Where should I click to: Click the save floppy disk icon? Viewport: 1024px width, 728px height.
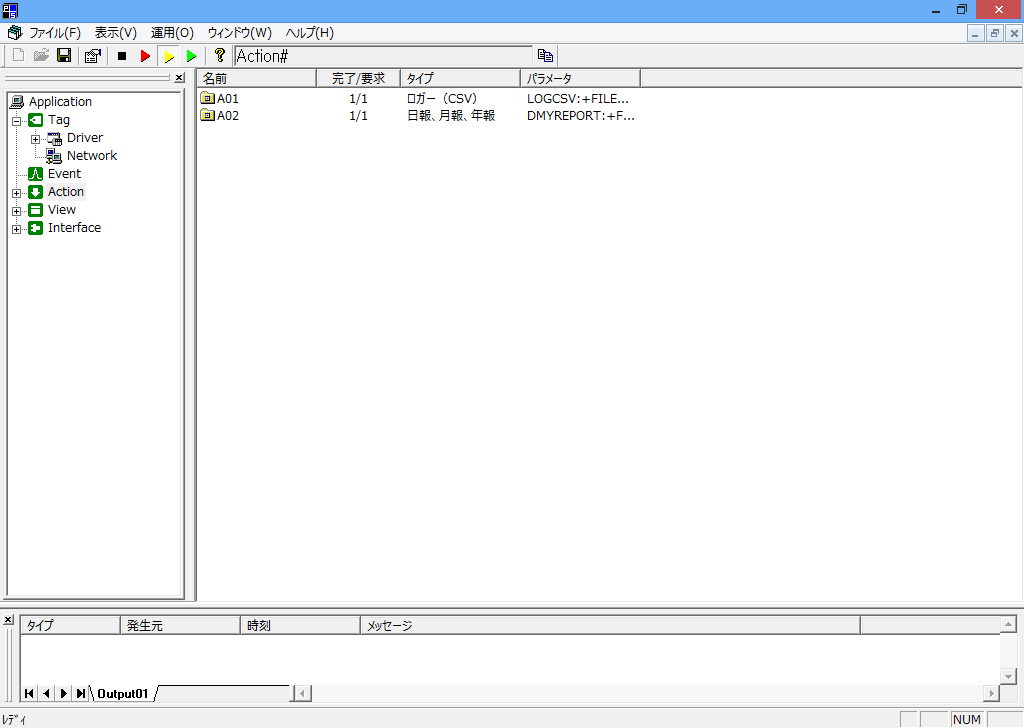pos(63,56)
